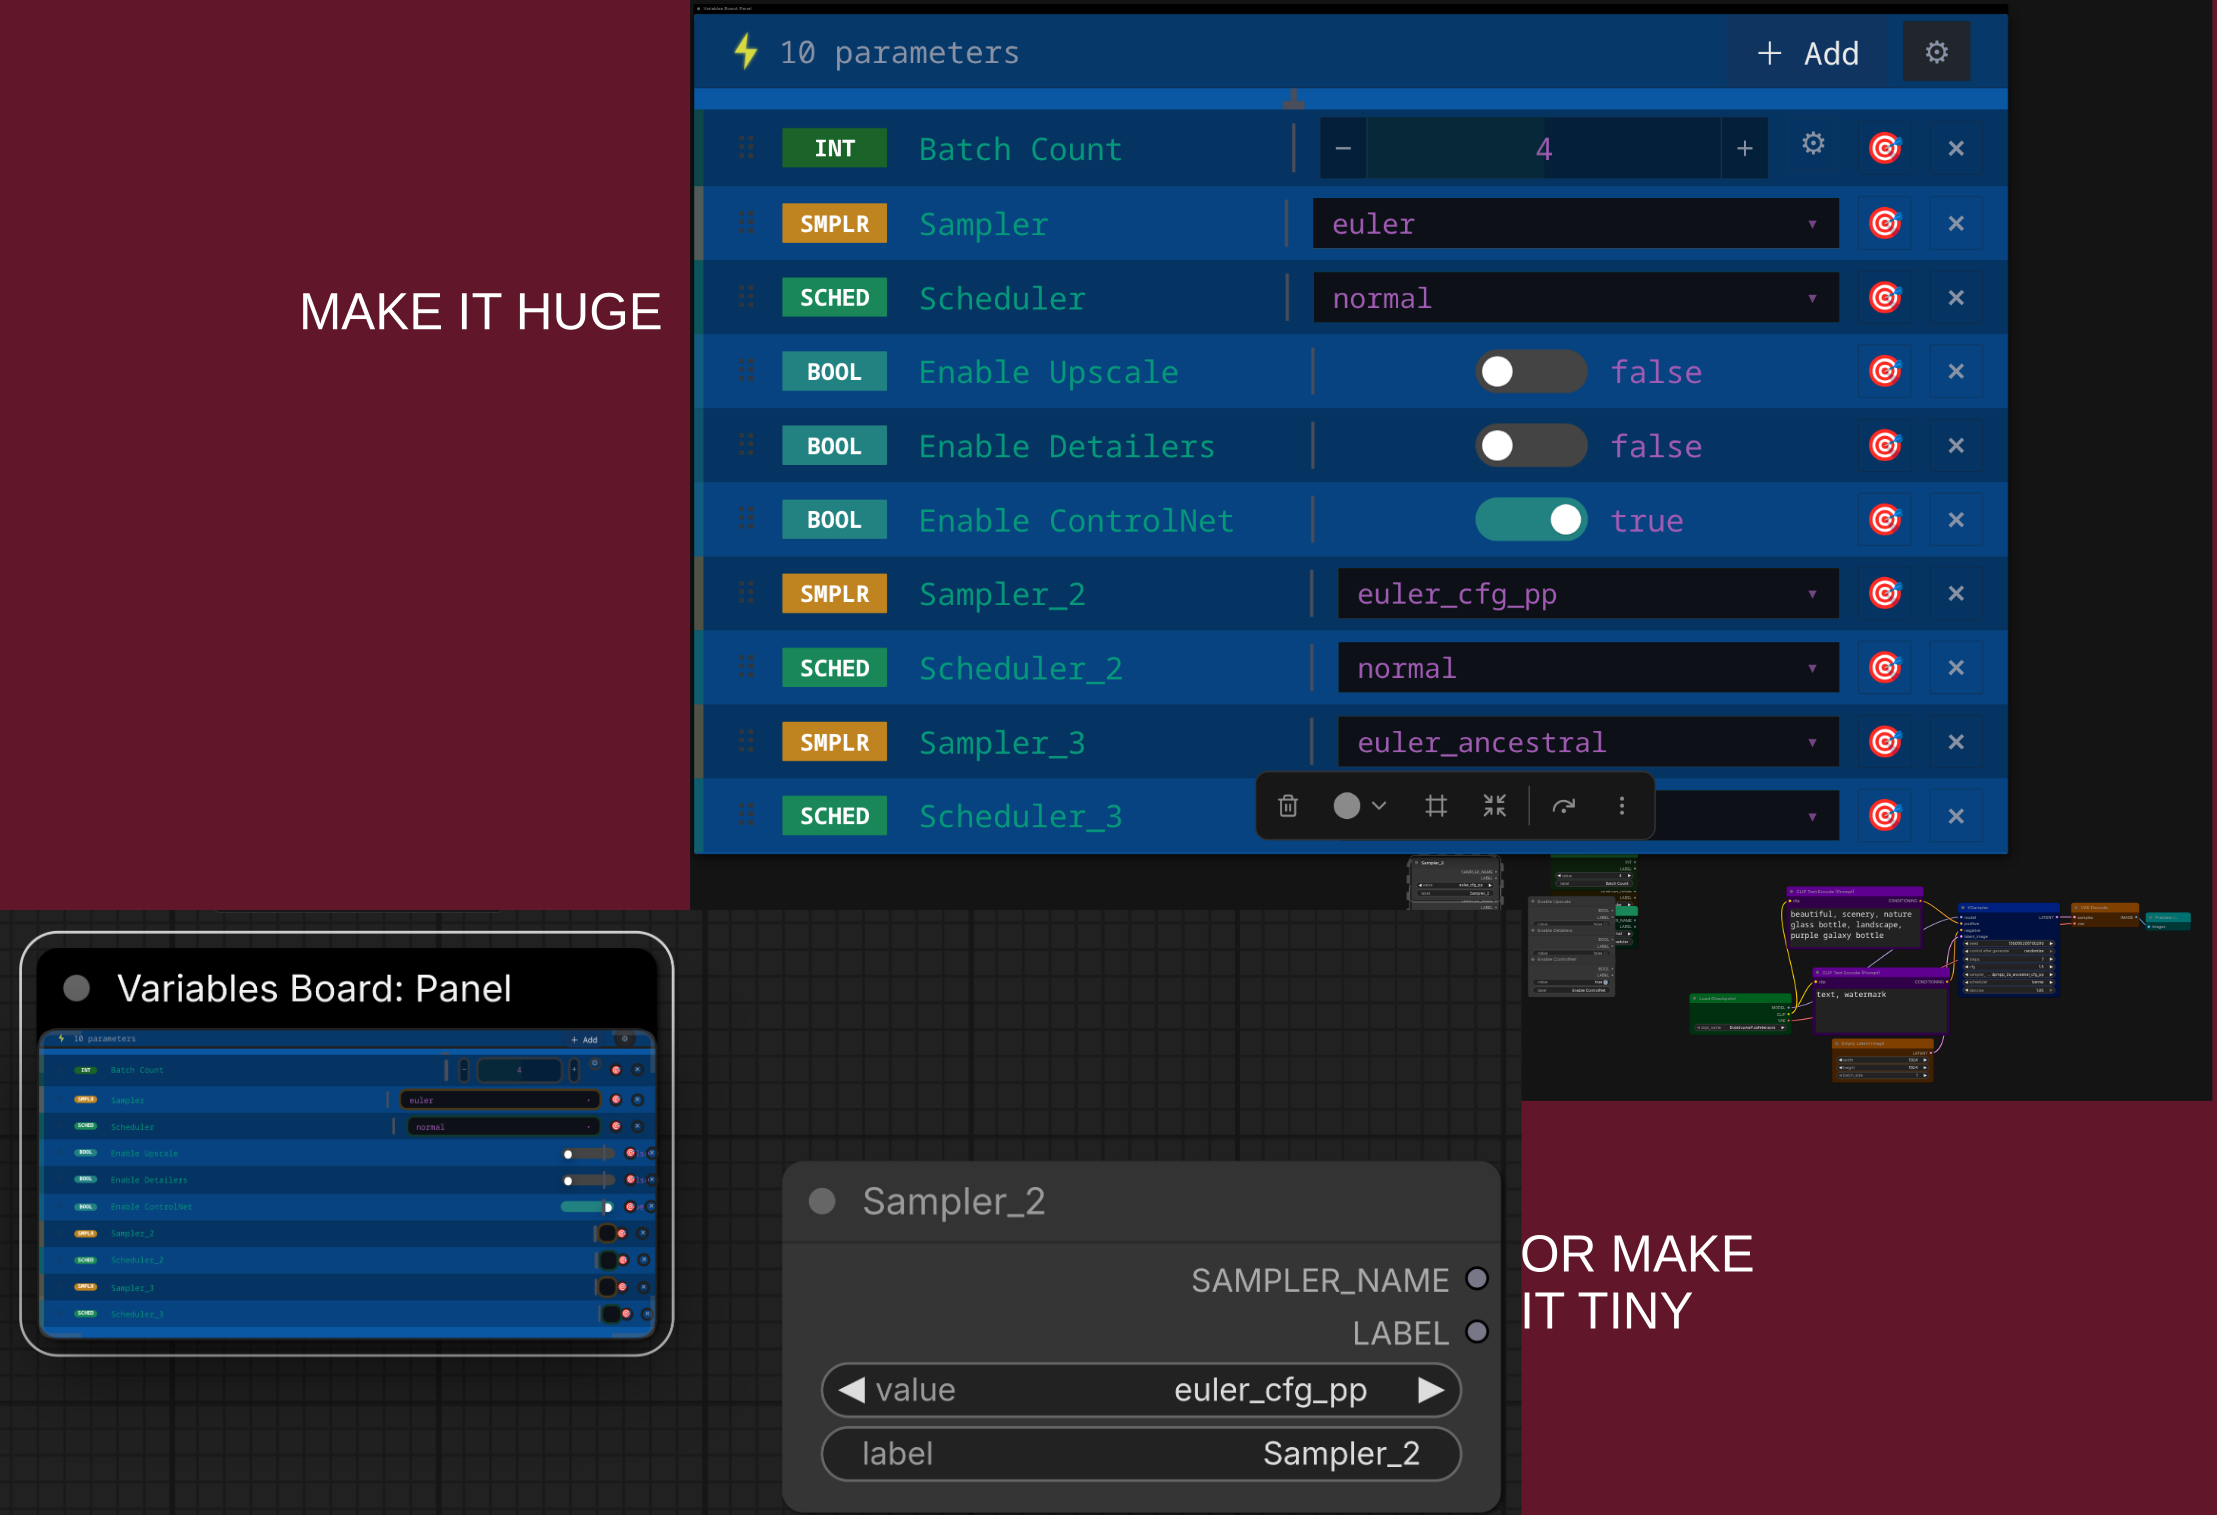Open Batch Count row settings gear
2217x1515 pixels.
[x=1813, y=144]
